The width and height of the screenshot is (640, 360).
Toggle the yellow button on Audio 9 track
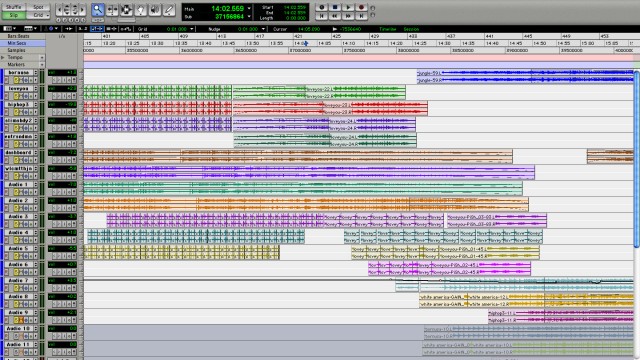point(17,320)
